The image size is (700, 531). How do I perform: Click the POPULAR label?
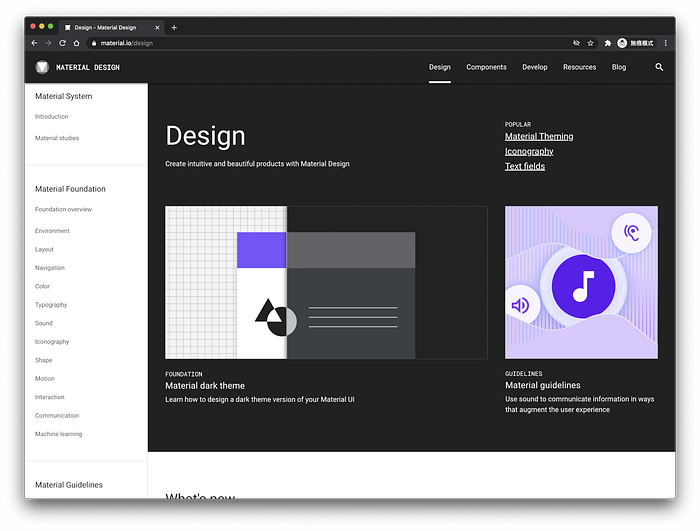tap(518, 124)
